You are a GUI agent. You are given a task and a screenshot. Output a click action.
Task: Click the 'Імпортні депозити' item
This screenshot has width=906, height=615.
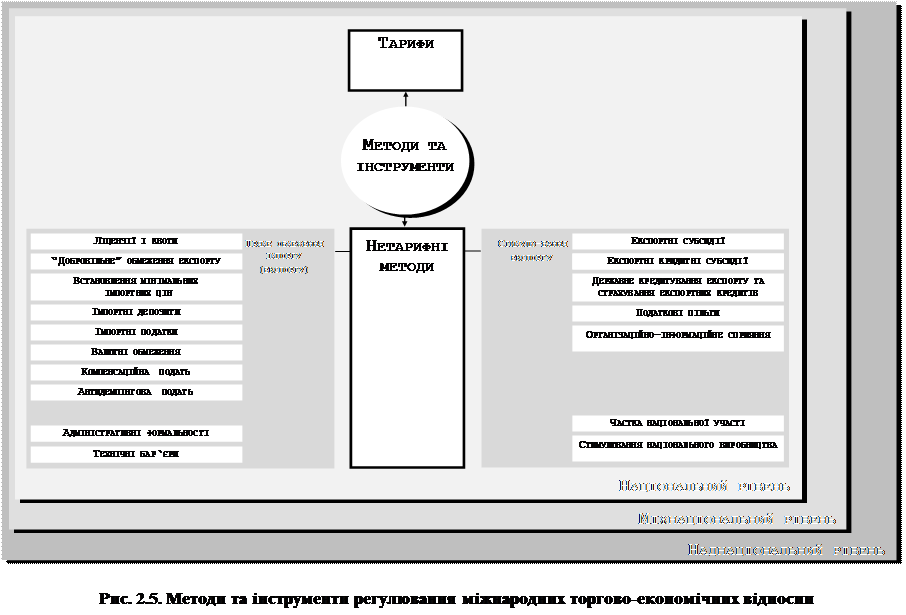pyautogui.click(x=136, y=312)
